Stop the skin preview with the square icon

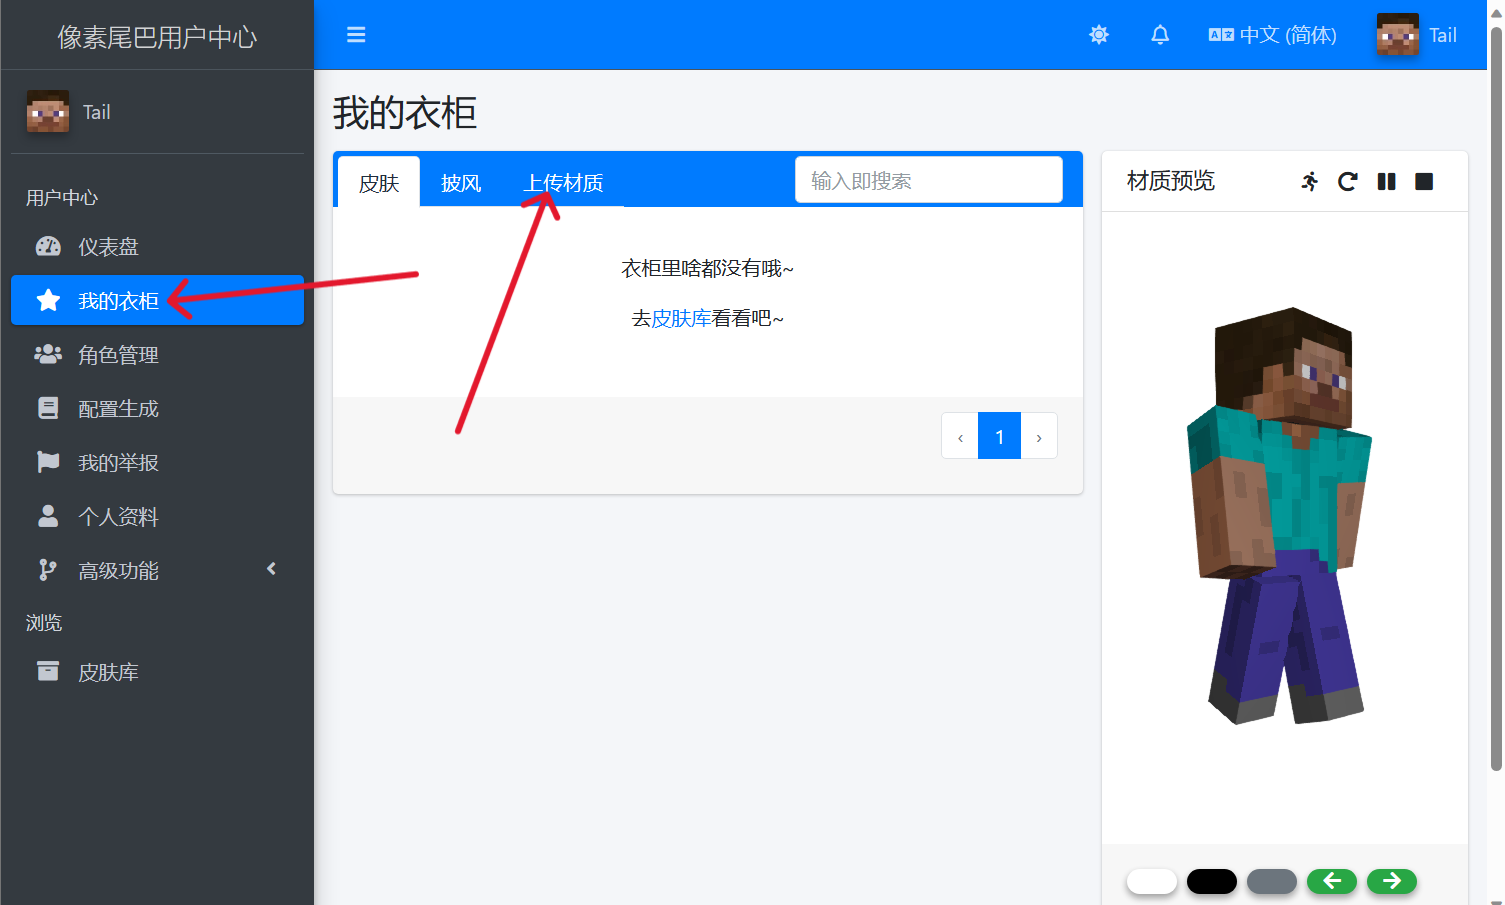tap(1424, 181)
